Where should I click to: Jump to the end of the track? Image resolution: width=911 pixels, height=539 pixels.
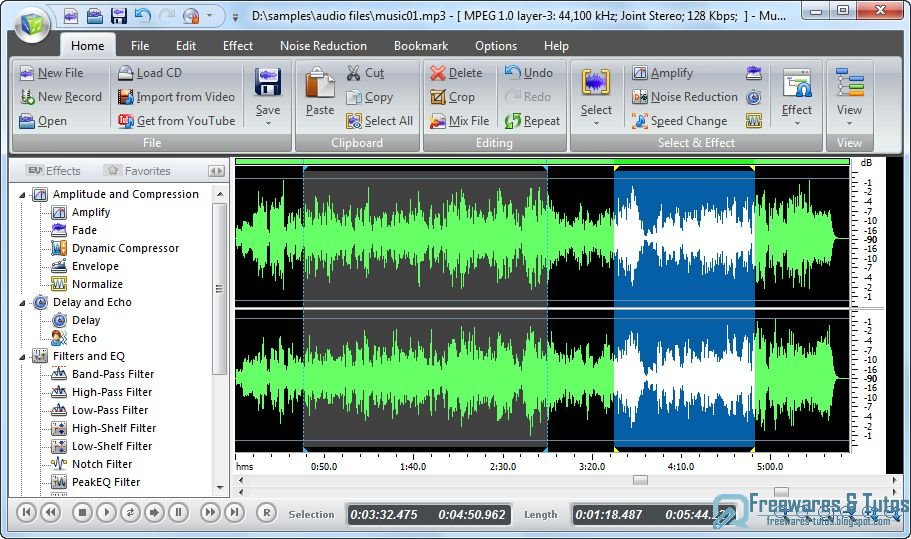tap(234, 512)
